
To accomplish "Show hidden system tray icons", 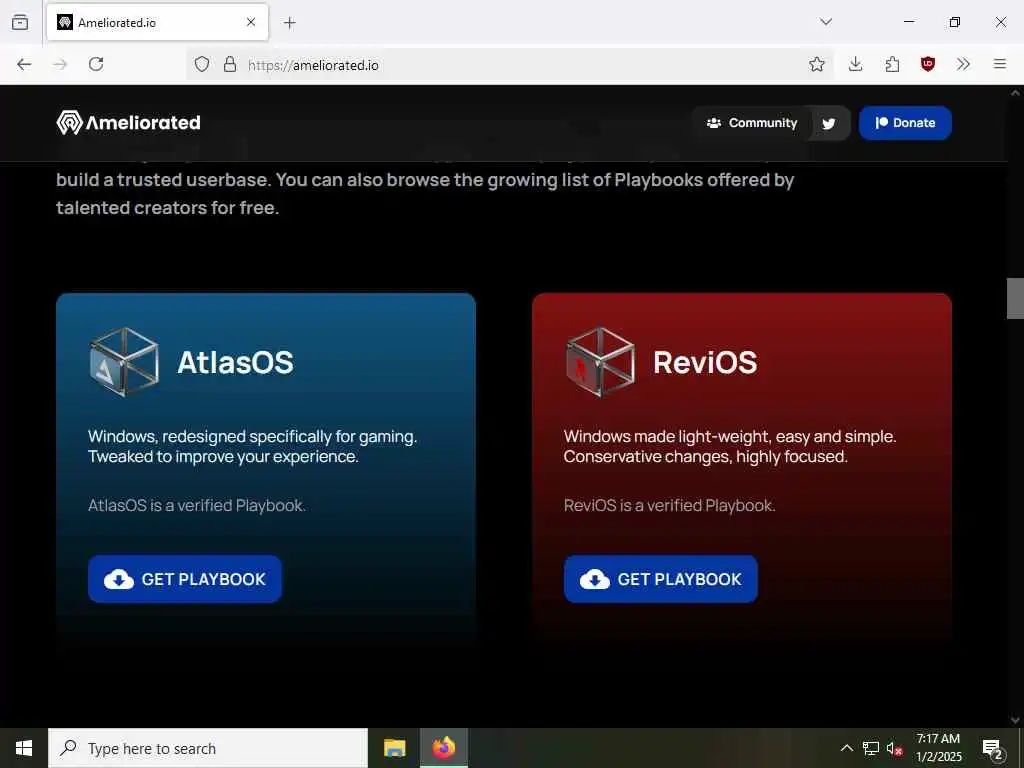I will pyautogui.click(x=846, y=748).
